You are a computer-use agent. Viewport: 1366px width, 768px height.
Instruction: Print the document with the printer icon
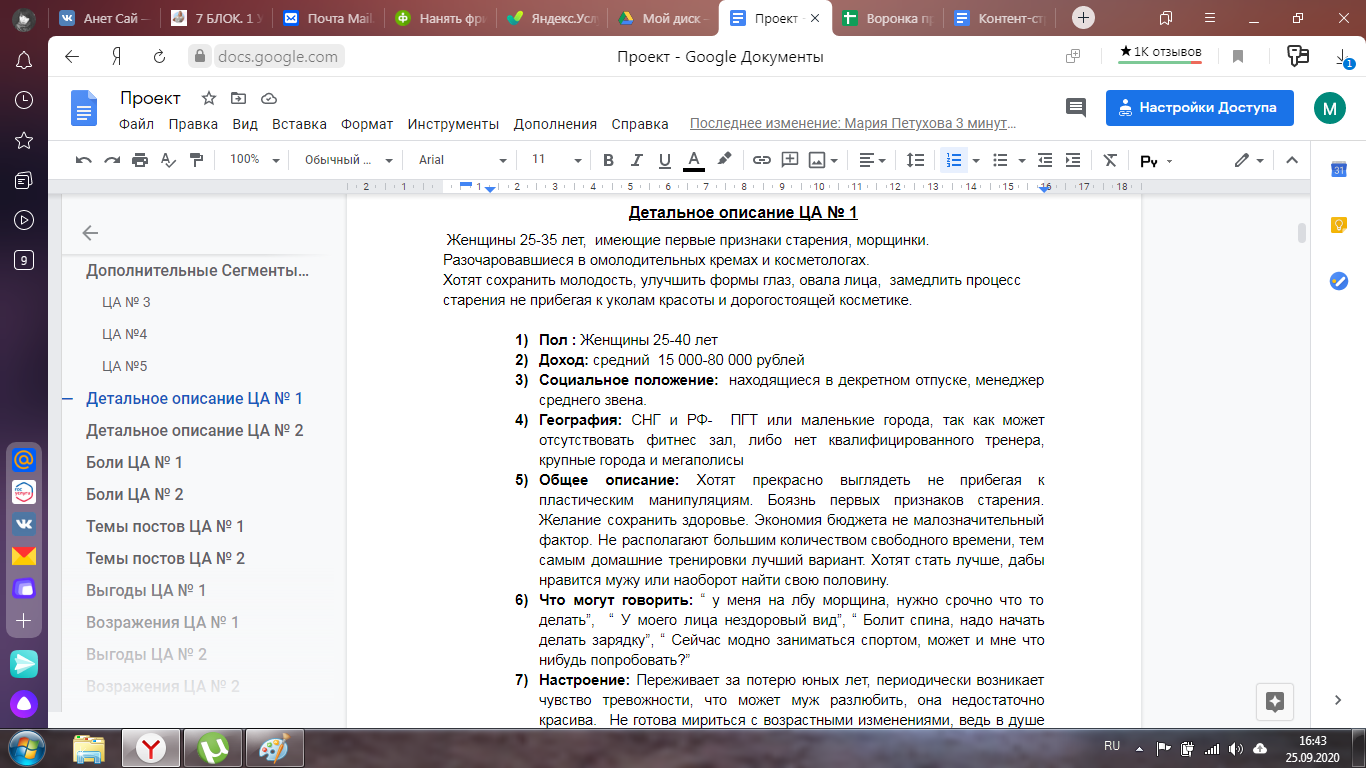[x=140, y=160]
